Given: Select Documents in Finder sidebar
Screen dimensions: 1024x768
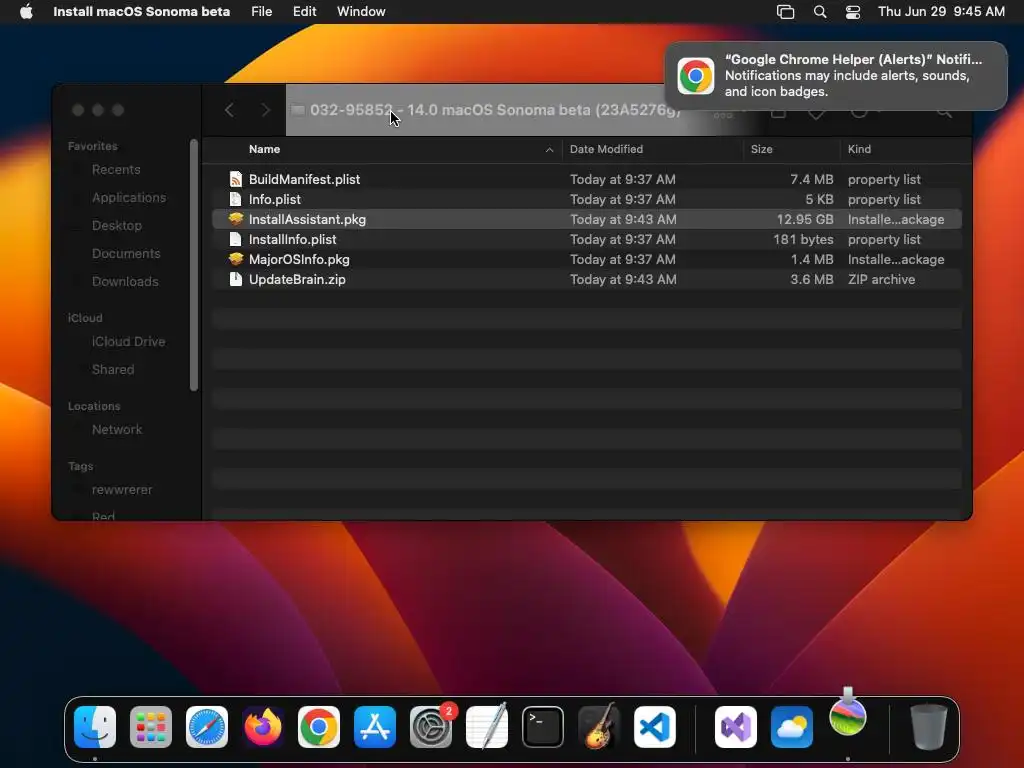Looking at the screenshot, I should [x=126, y=253].
